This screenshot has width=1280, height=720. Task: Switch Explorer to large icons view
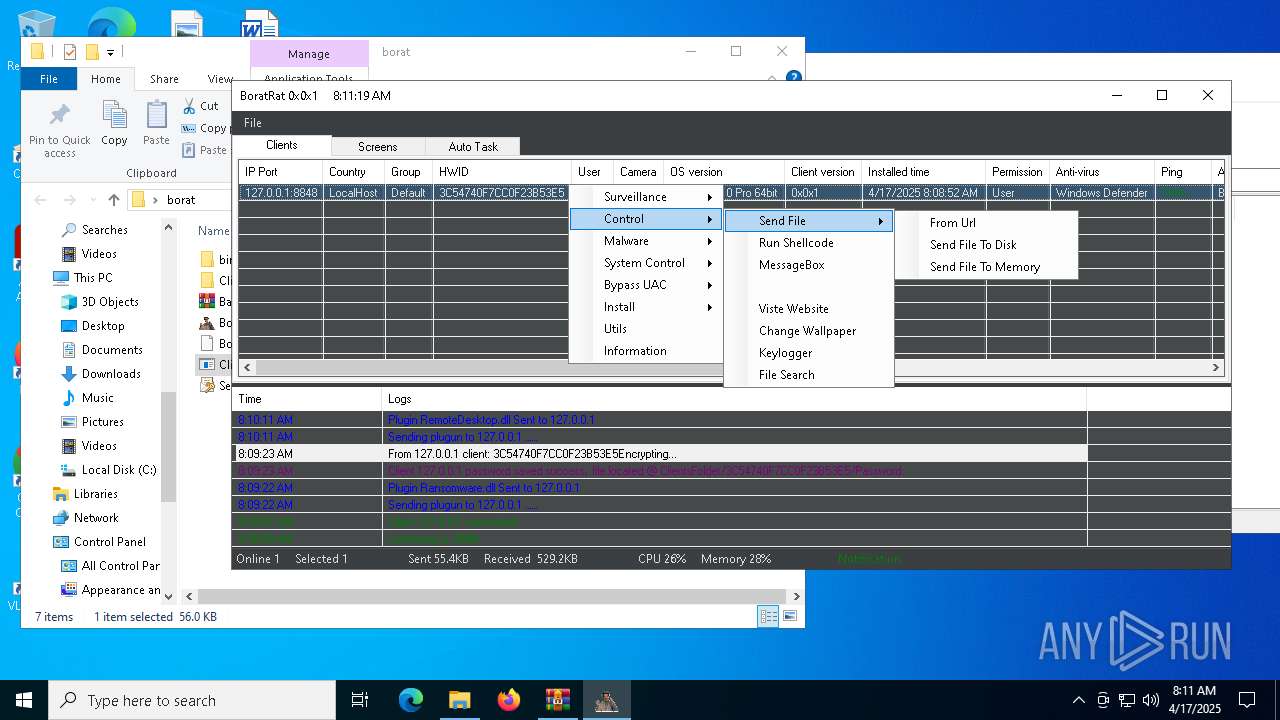pyautogui.click(x=790, y=617)
